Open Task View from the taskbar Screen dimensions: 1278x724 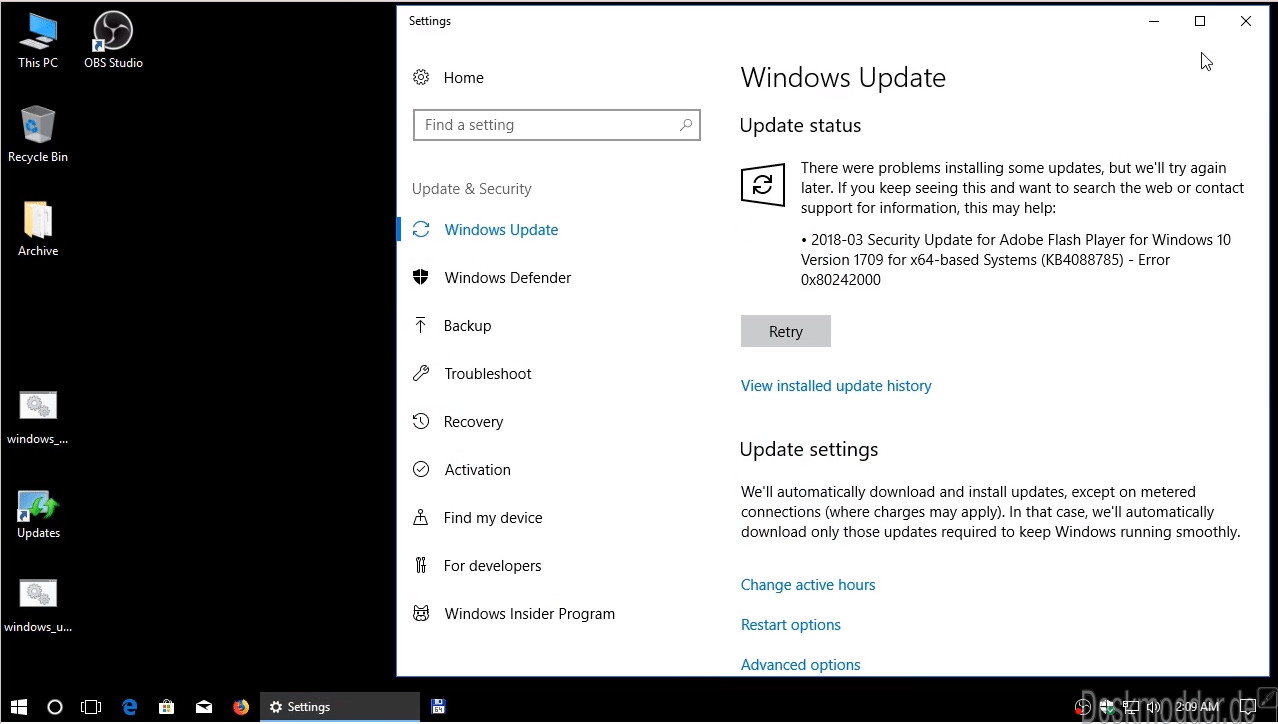[x=91, y=707]
